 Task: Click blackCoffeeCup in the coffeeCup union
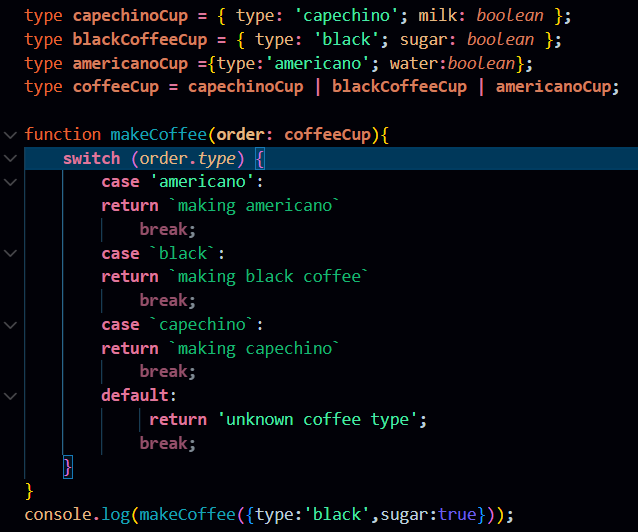point(400,87)
